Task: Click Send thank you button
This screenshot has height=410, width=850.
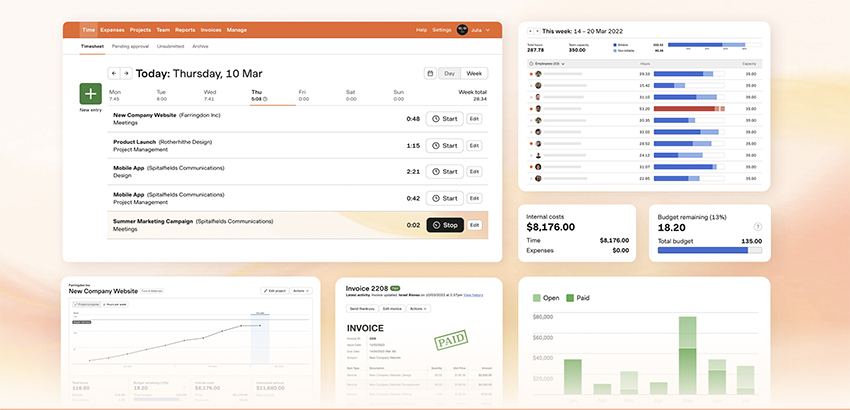Action: [x=362, y=309]
